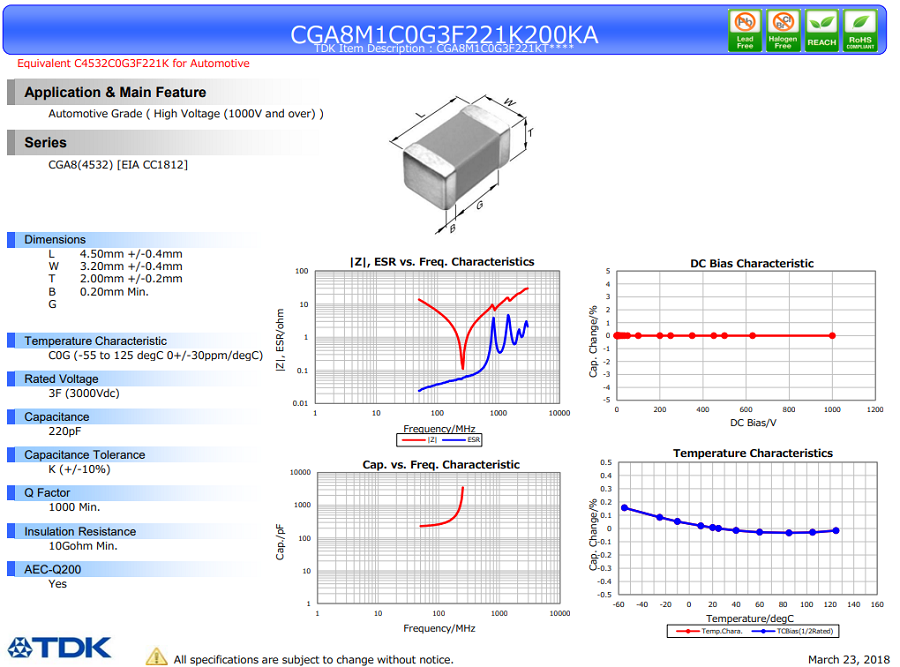This screenshot has height=667, width=900.
Task: Click the yellow warning triangle icon
Action: (156, 656)
